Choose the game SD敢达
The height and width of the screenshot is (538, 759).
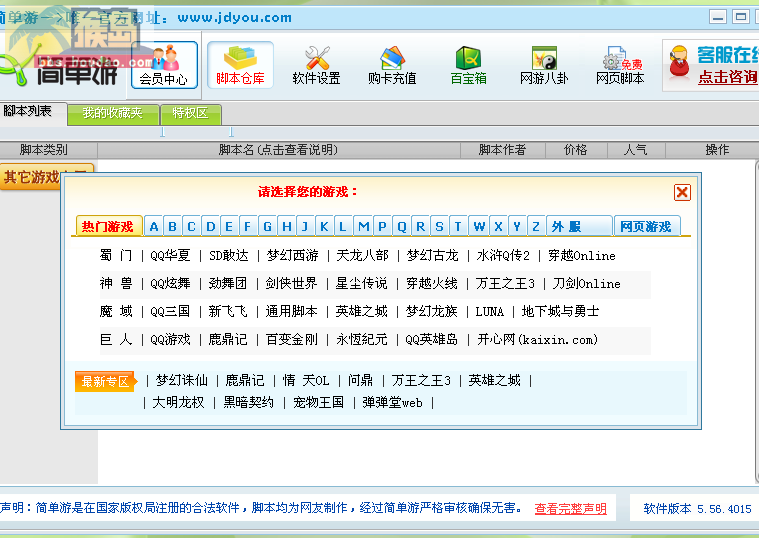(228, 255)
